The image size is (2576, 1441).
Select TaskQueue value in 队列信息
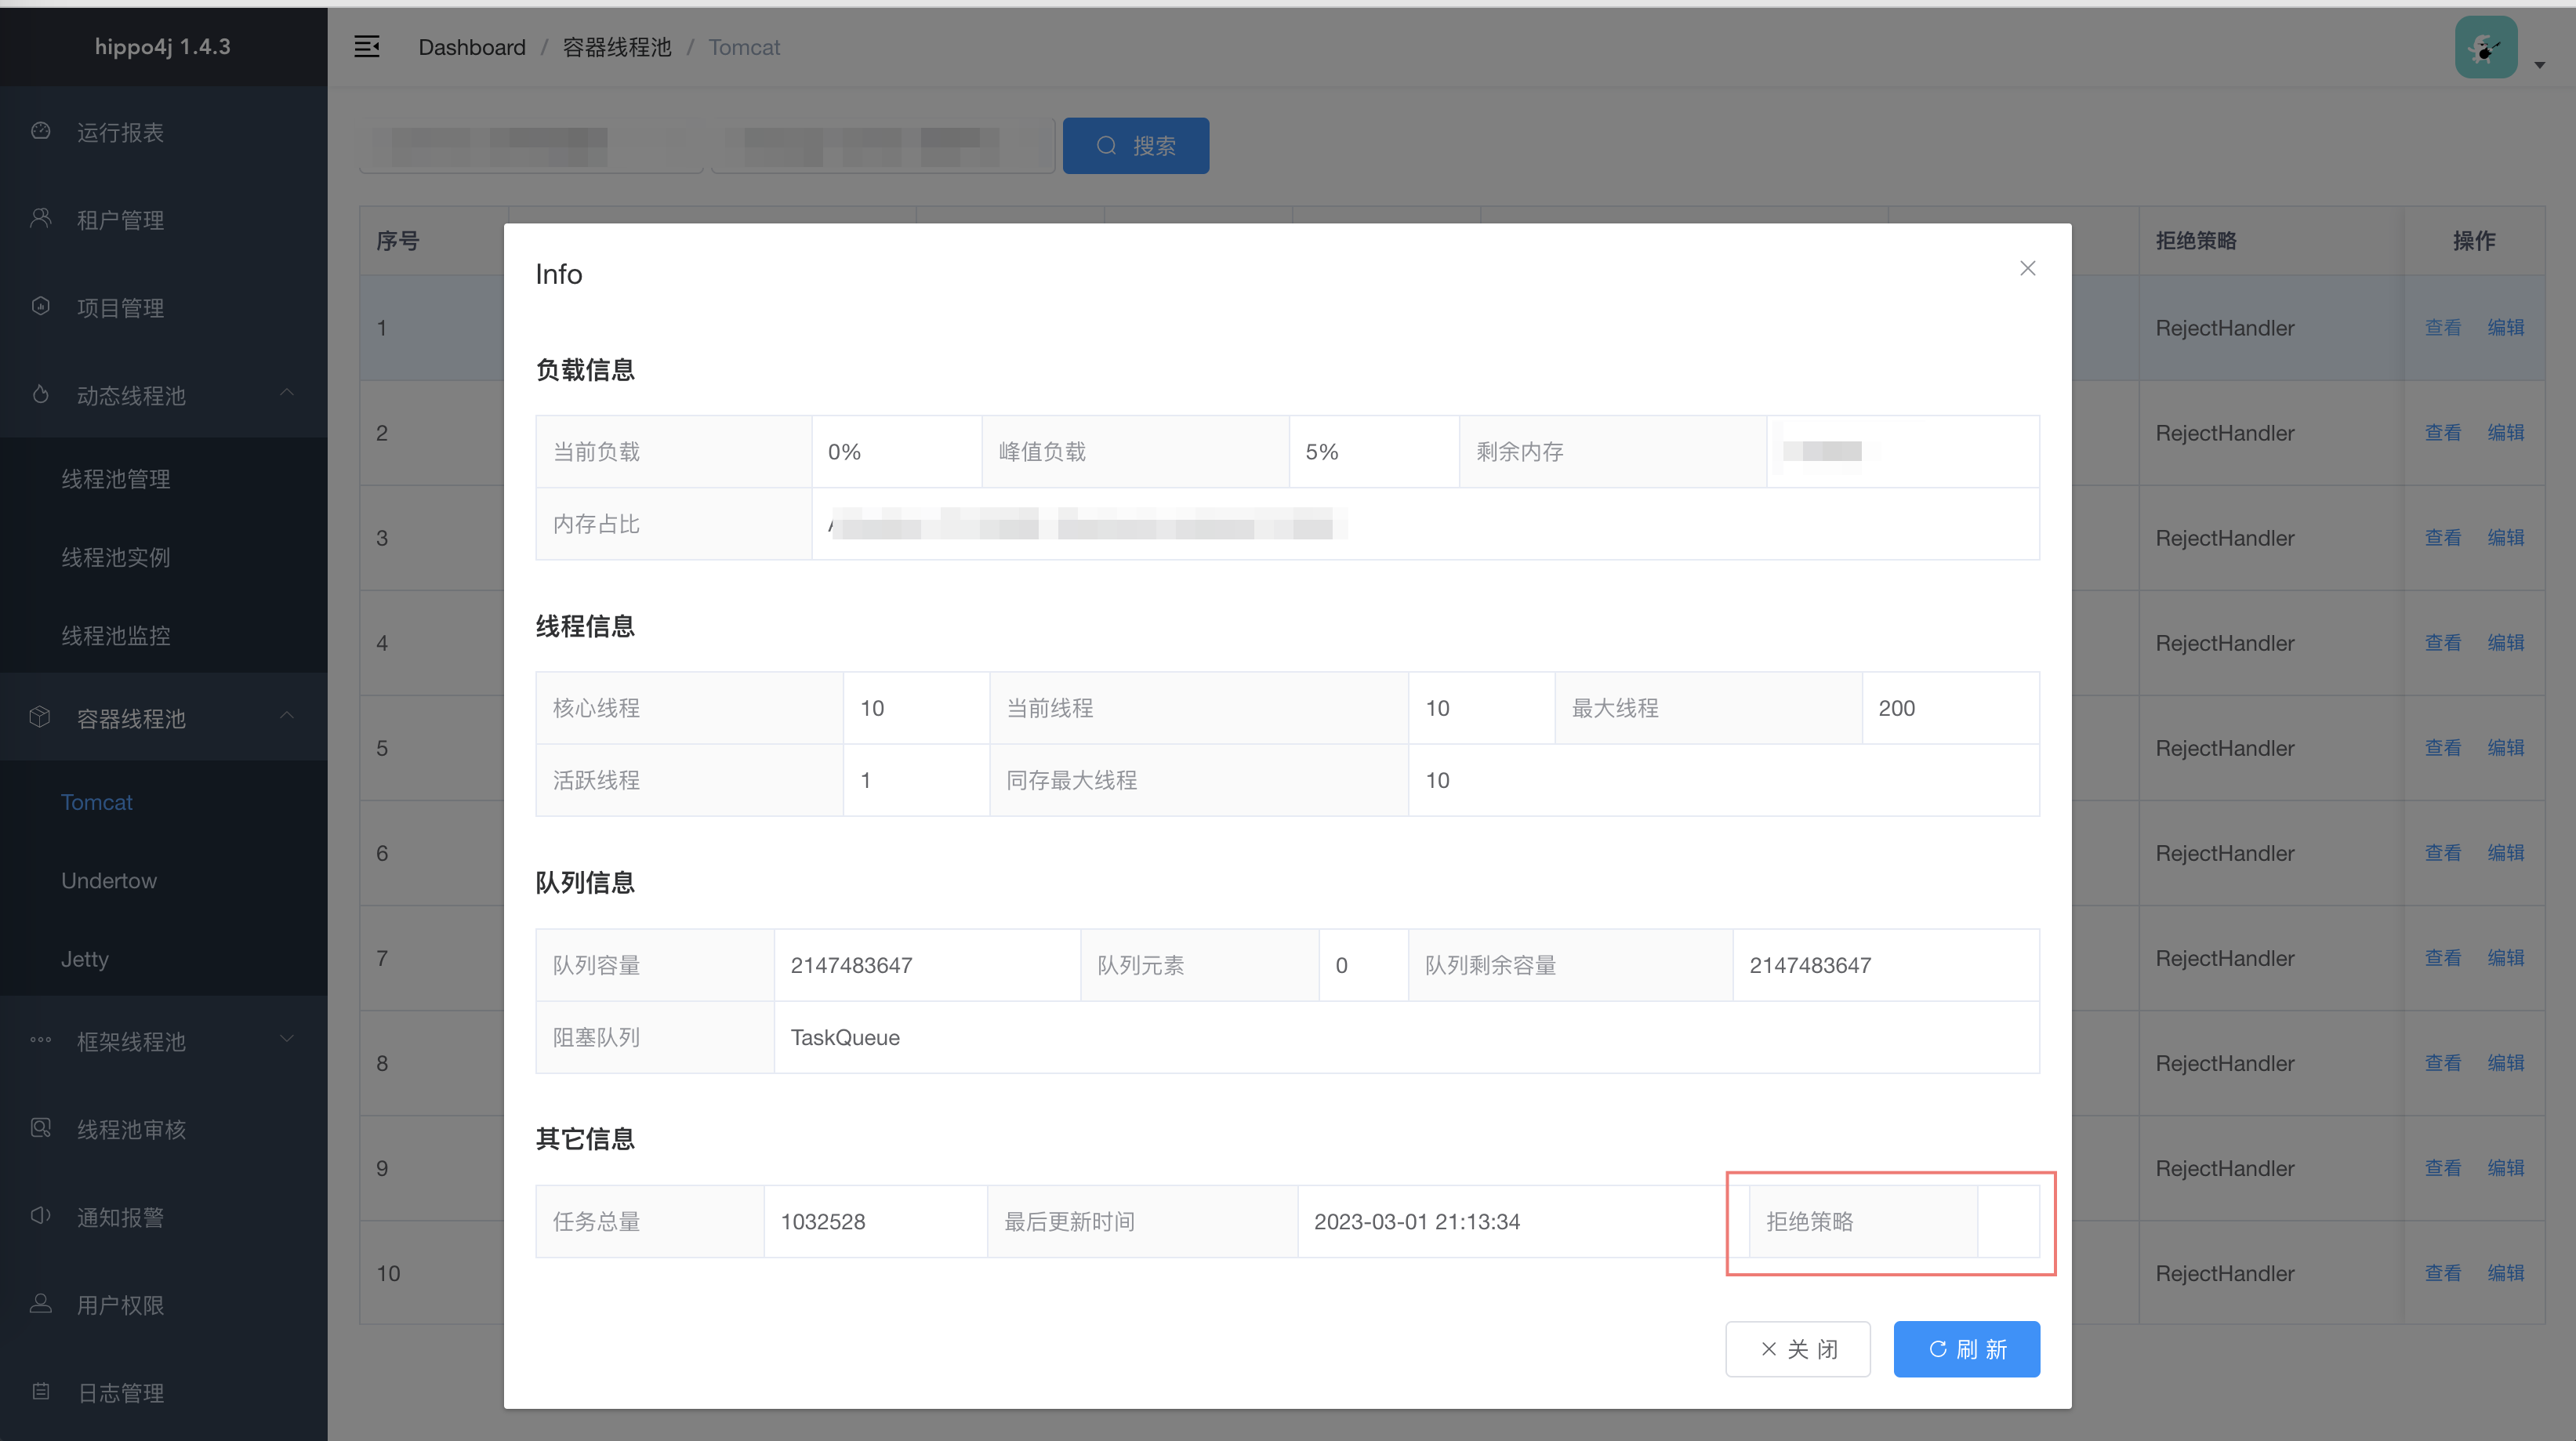845,1037
